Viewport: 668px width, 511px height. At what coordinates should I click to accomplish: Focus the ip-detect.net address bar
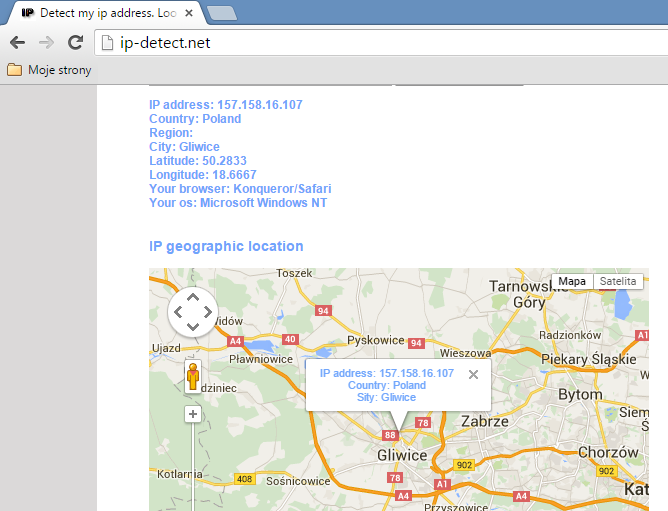point(383,43)
